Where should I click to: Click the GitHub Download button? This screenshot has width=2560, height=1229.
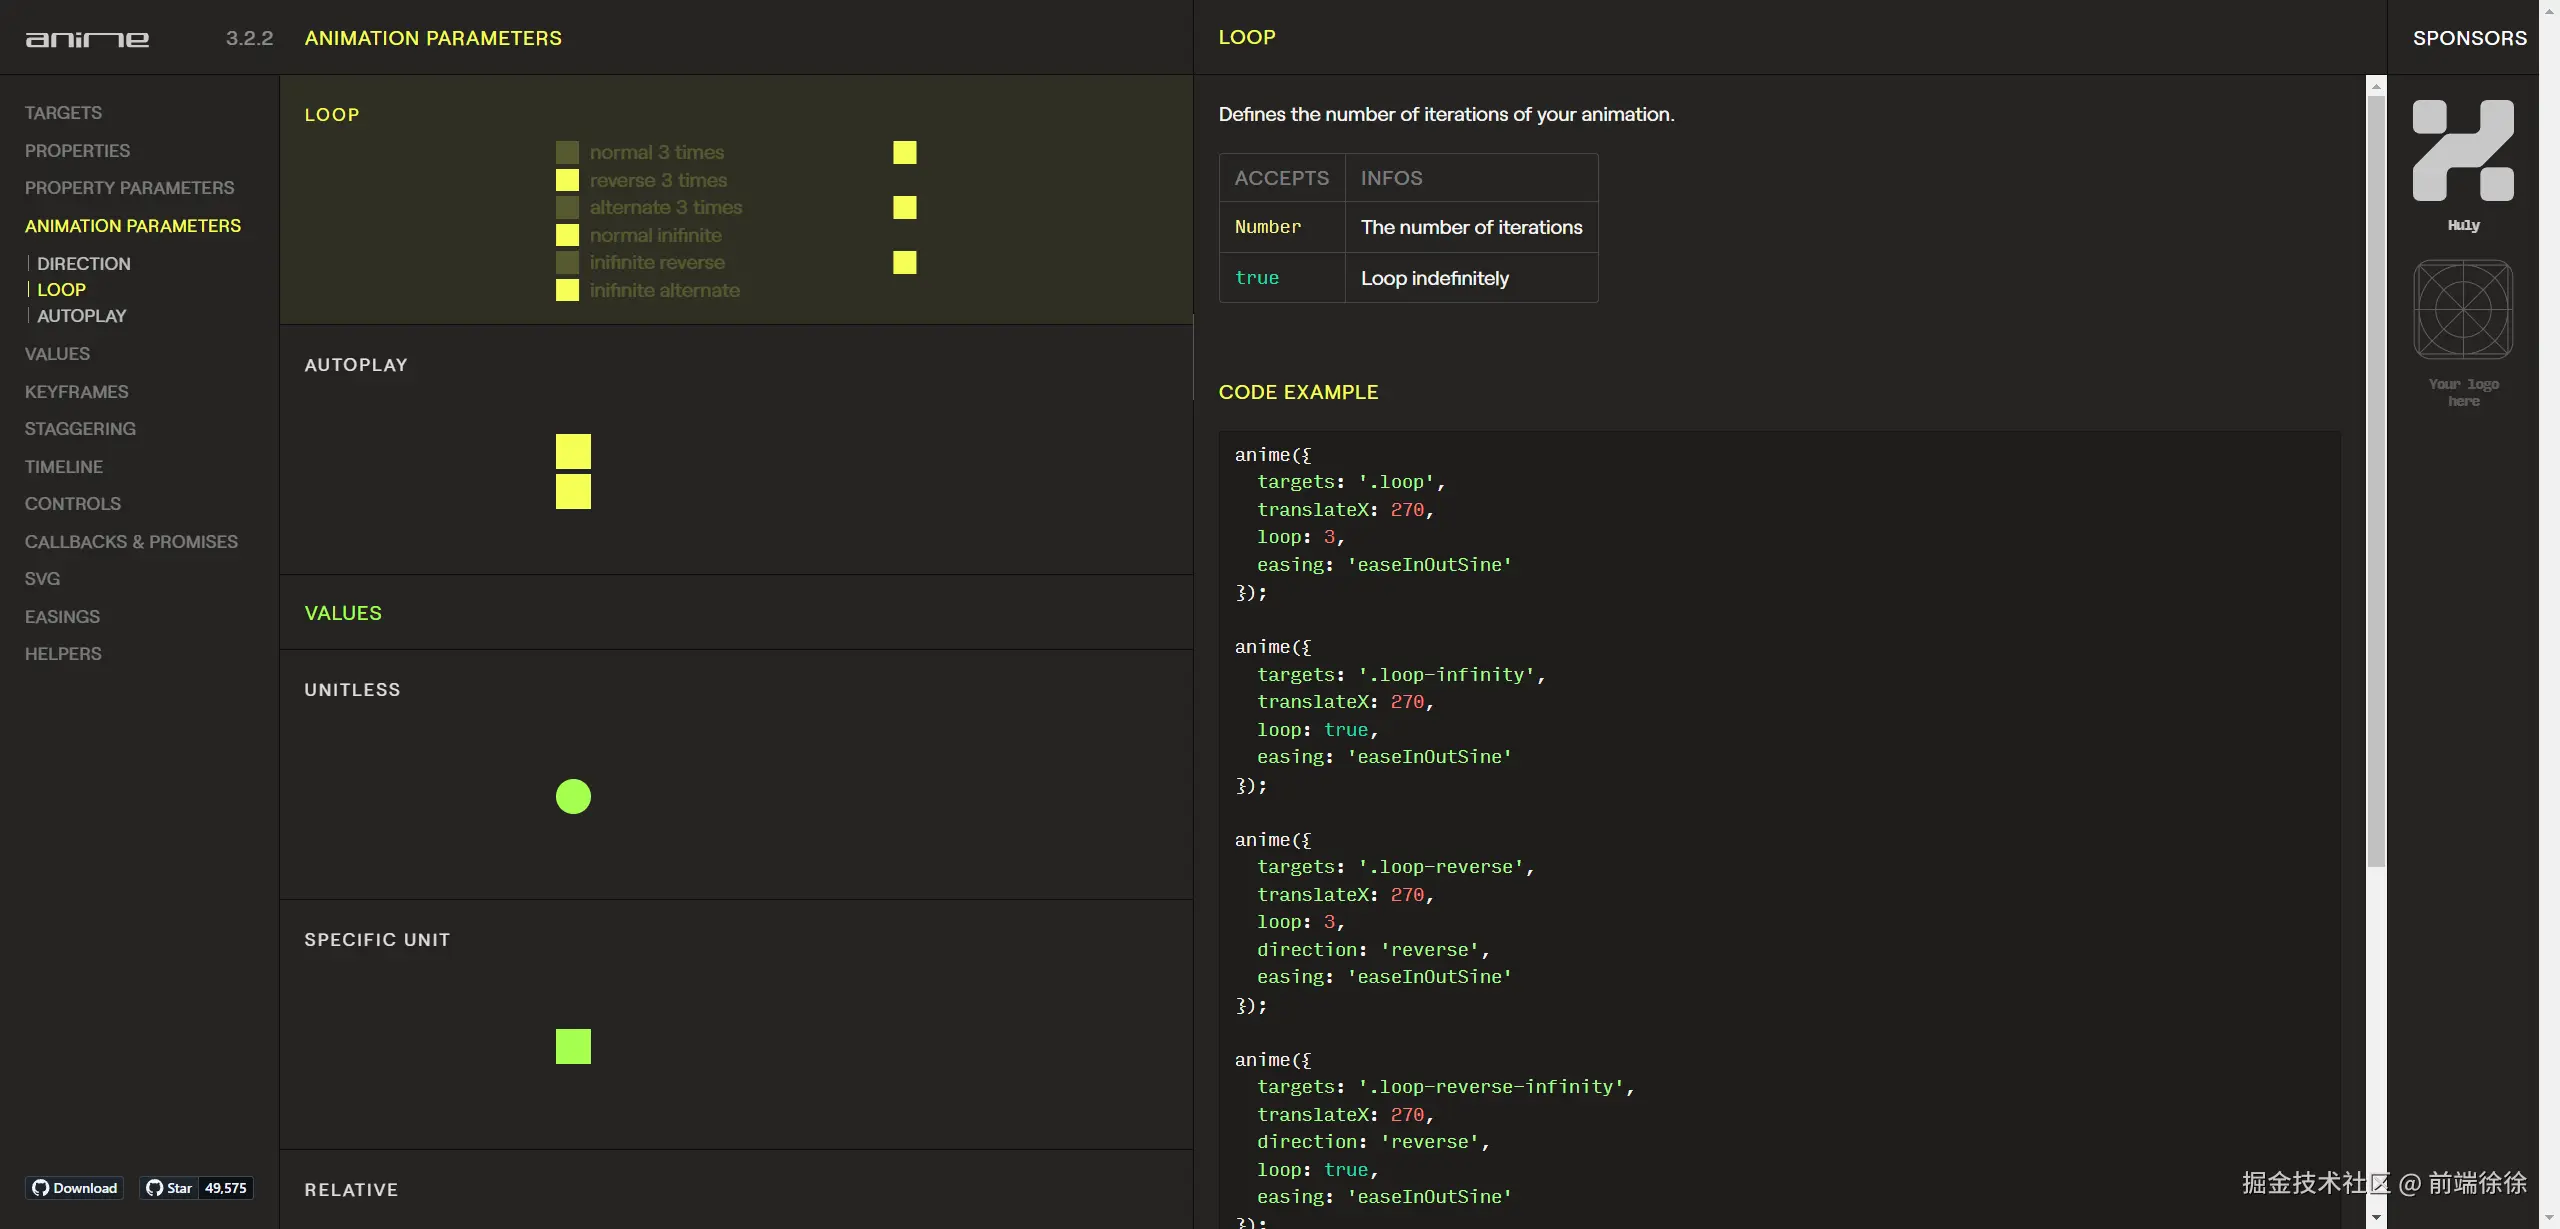(x=75, y=1188)
